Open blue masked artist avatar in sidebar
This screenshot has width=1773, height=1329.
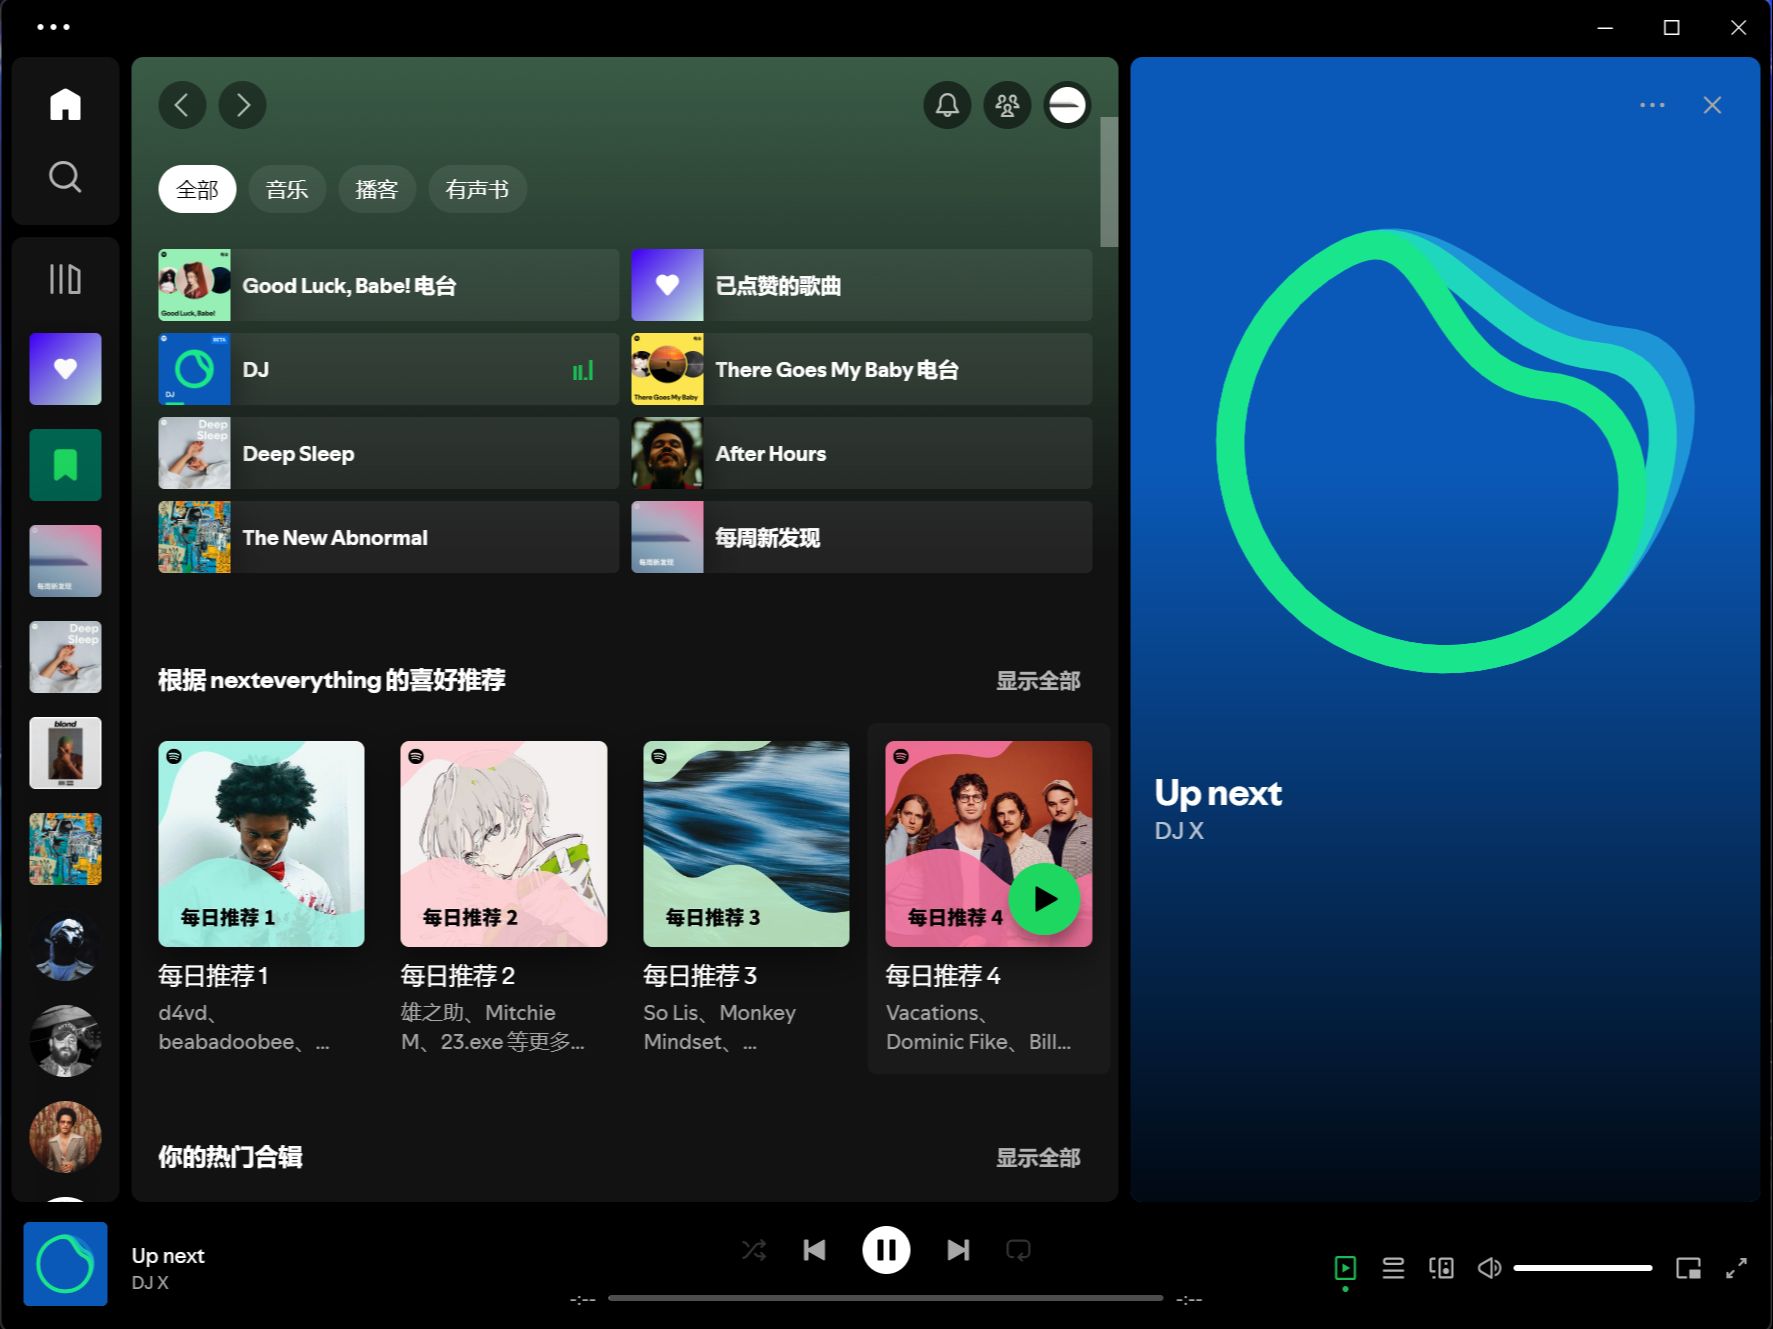(65, 945)
